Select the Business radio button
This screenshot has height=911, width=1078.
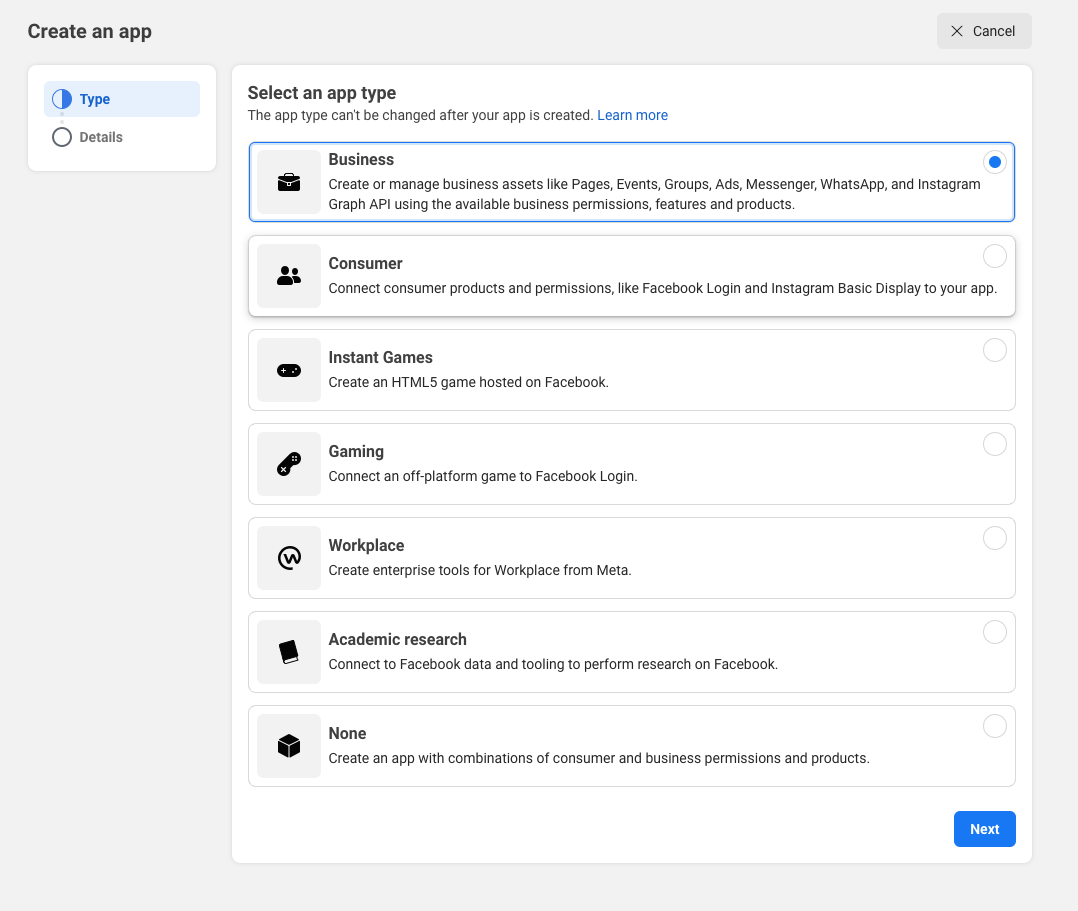coord(995,162)
